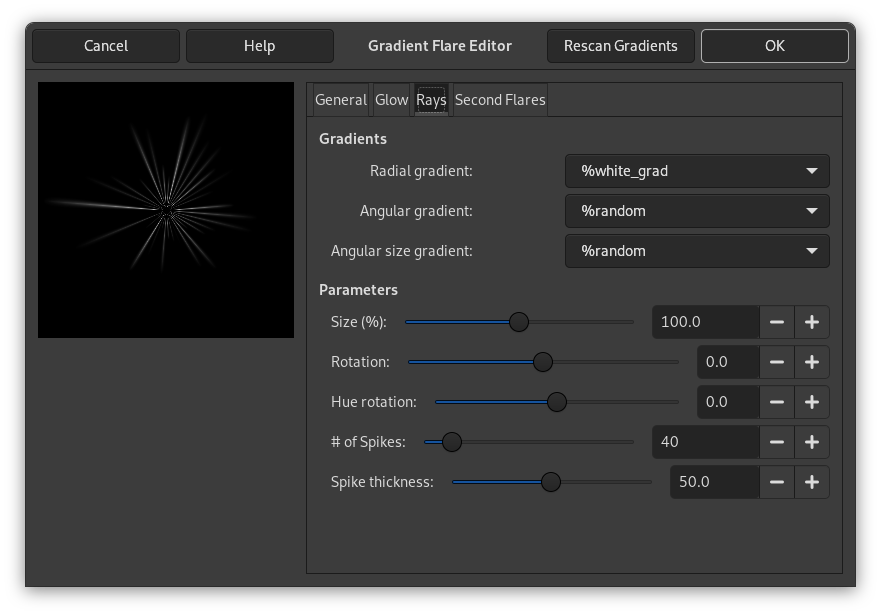Increment Size value with plus button
The height and width of the screenshot is (615, 881).
click(x=811, y=321)
